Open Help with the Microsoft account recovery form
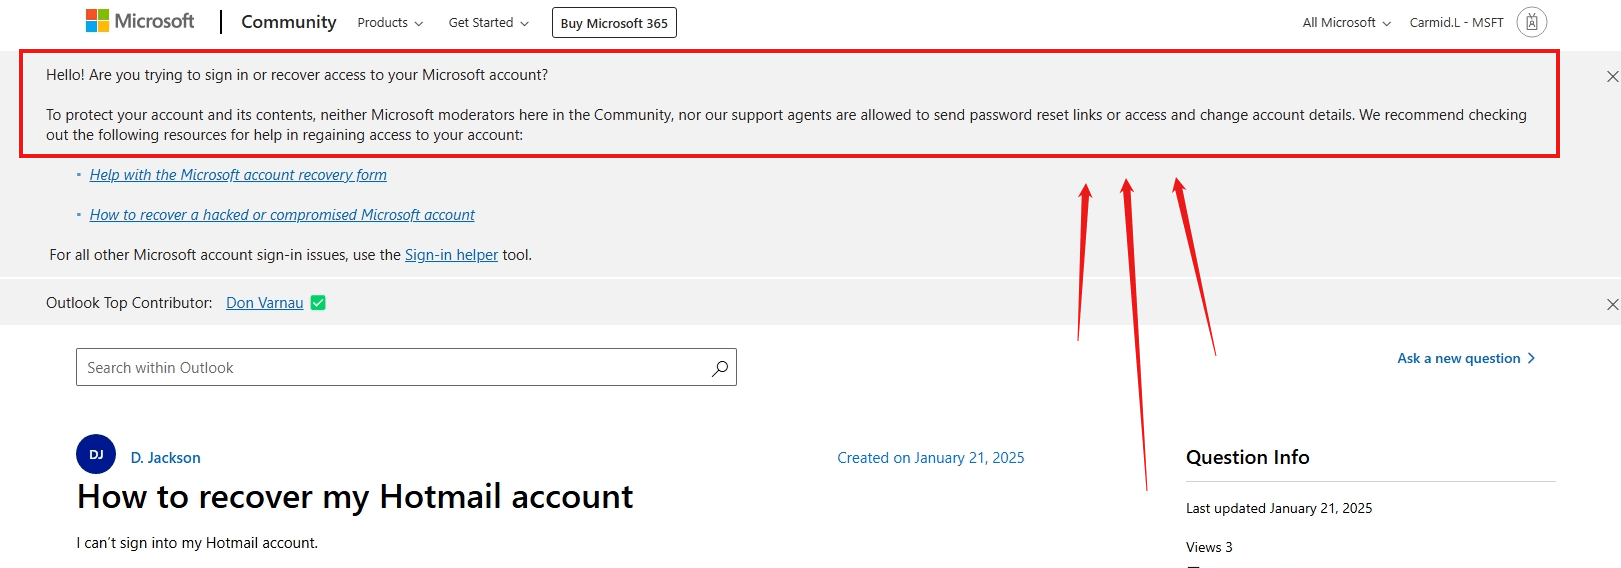Viewport: 1621px width, 568px height. point(238,175)
